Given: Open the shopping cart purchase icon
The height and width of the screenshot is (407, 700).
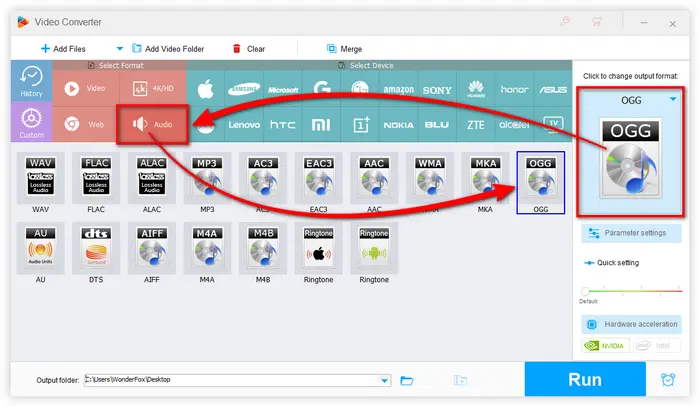Looking at the screenshot, I should click(597, 21).
